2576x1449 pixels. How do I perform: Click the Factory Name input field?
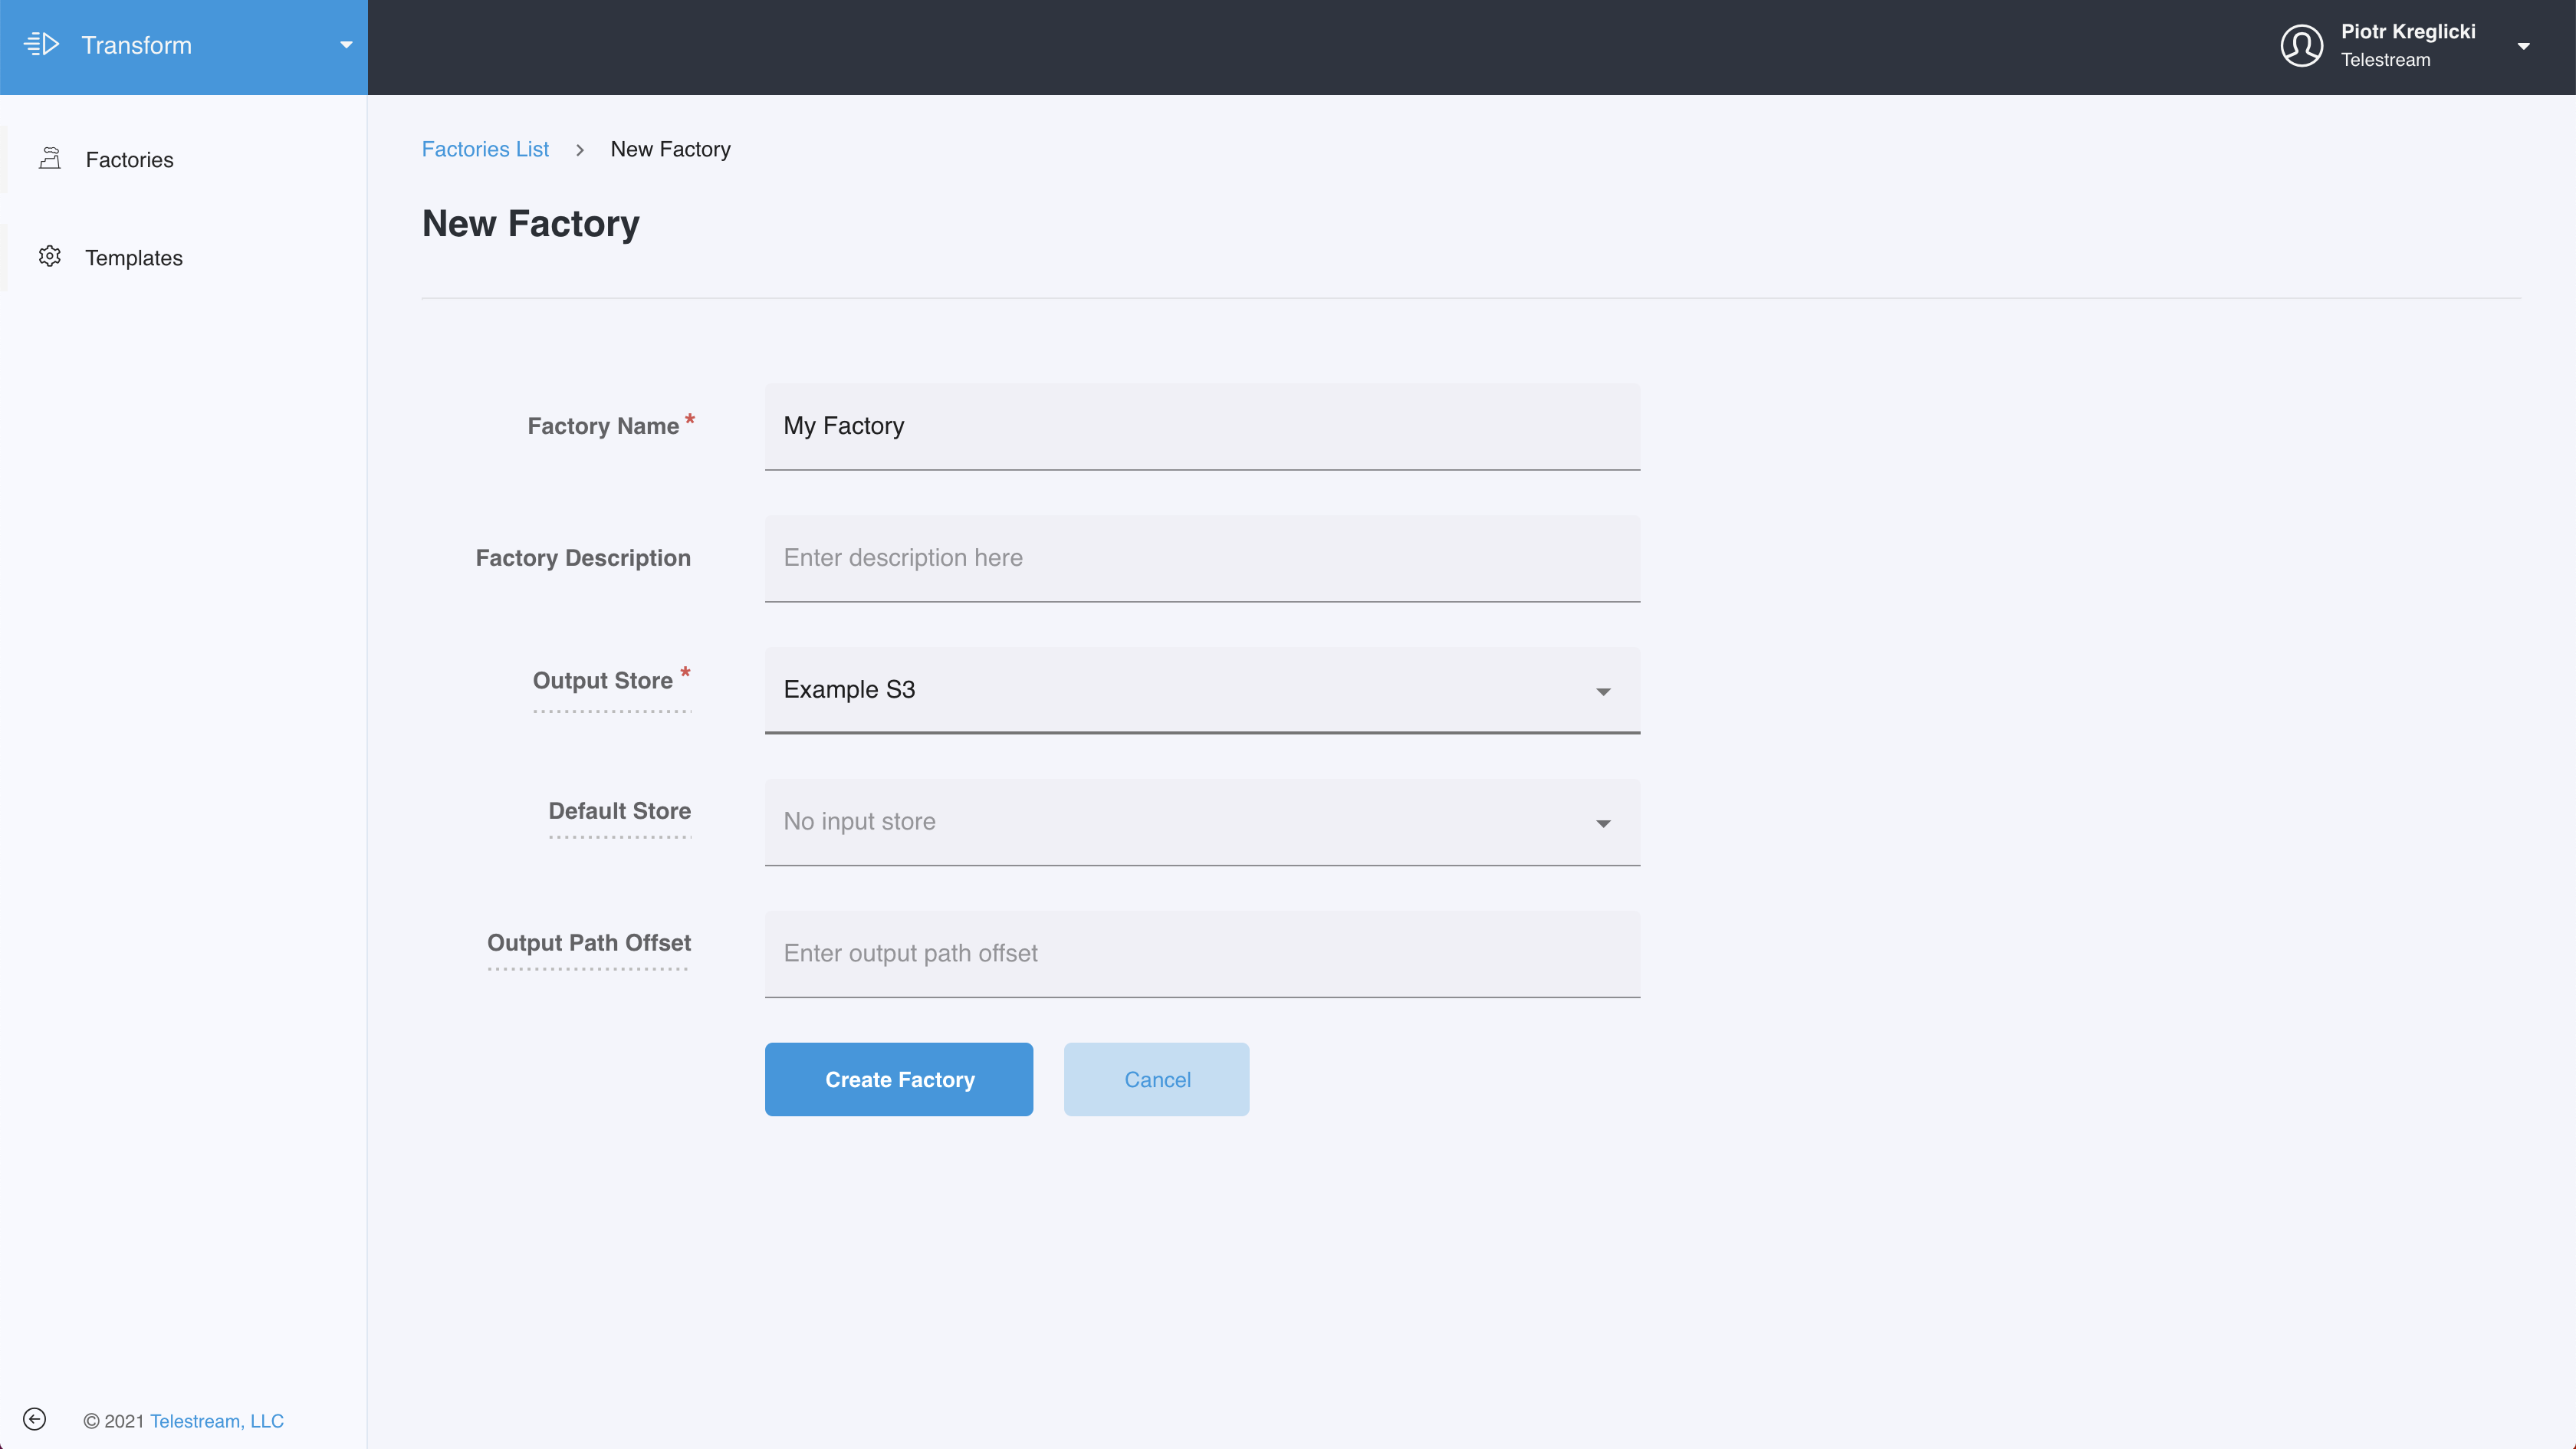pos(1201,426)
